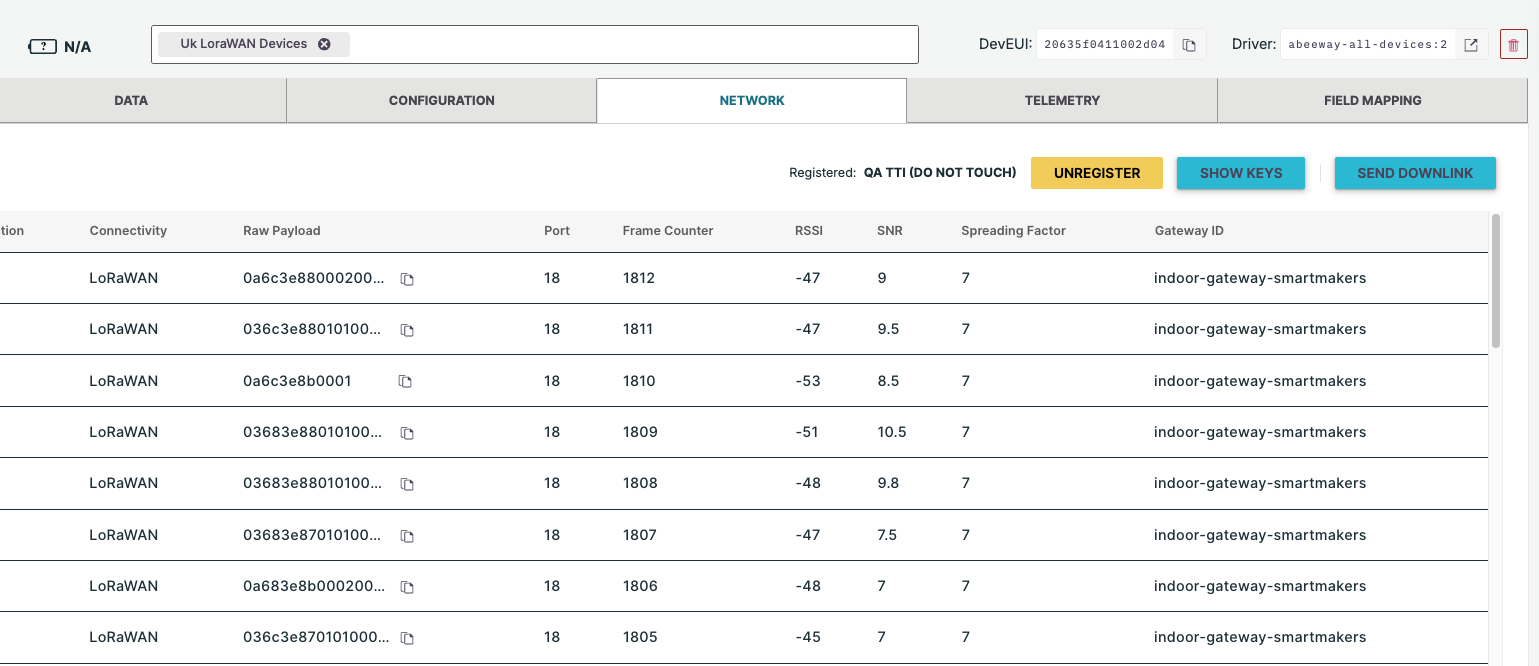Copy raw payload for frame 1812

[407, 280]
